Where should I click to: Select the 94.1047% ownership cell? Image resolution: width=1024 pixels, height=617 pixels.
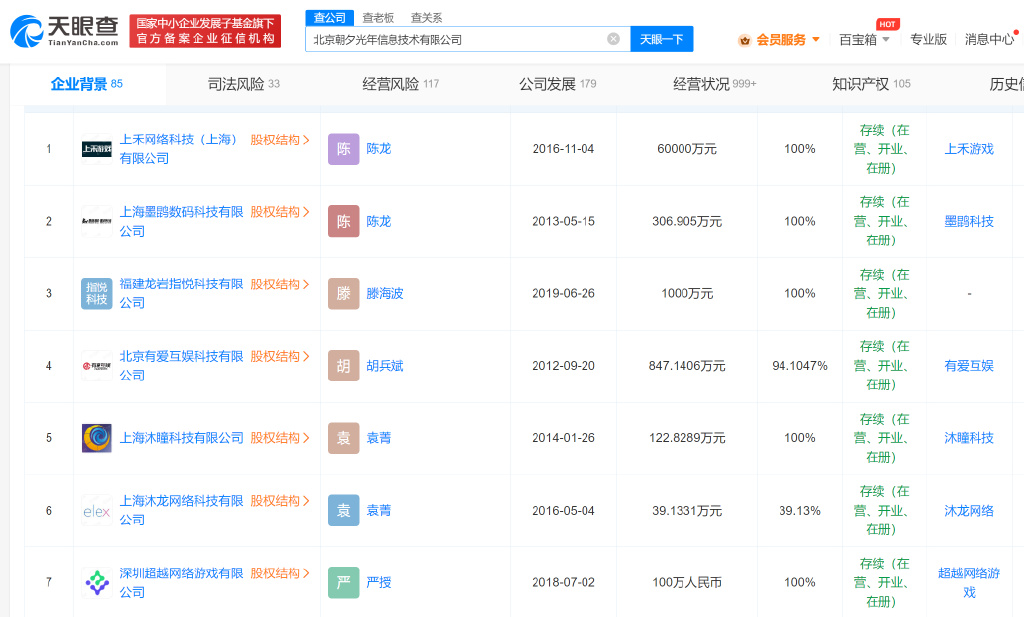click(x=800, y=366)
